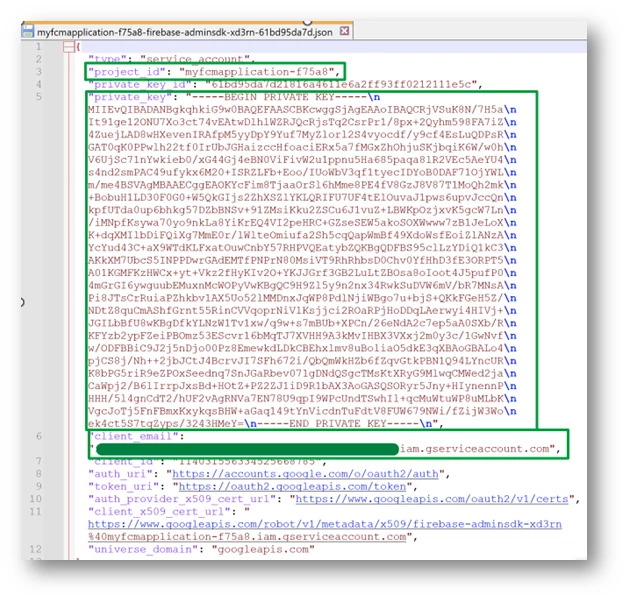Open the token_uri oauth2.googleapis.com link

coord(292,486)
